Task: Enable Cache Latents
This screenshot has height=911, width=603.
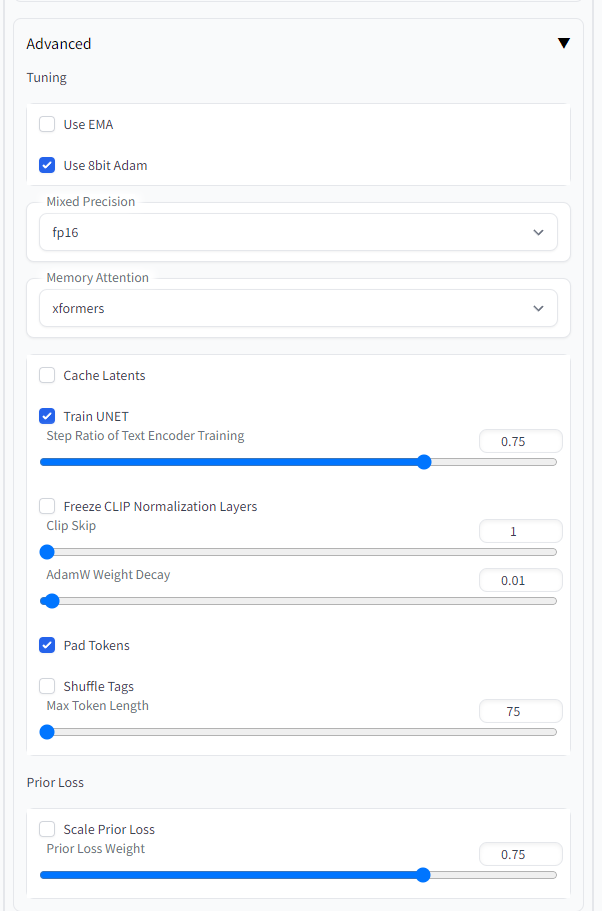Action: [47, 375]
